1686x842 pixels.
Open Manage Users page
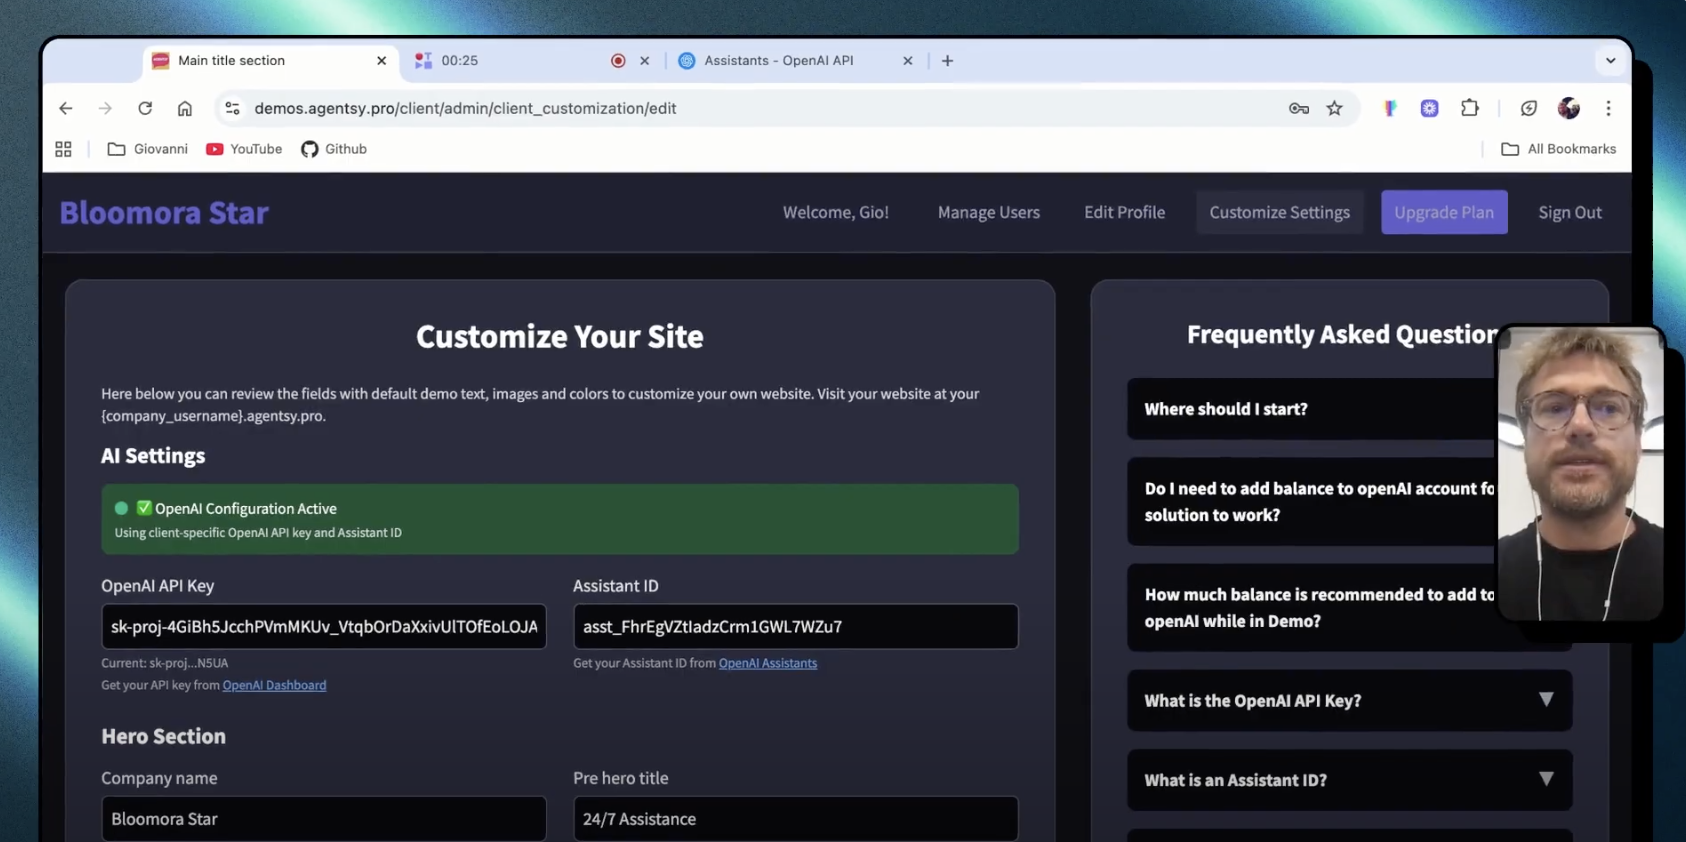pyautogui.click(x=988, y=212)
